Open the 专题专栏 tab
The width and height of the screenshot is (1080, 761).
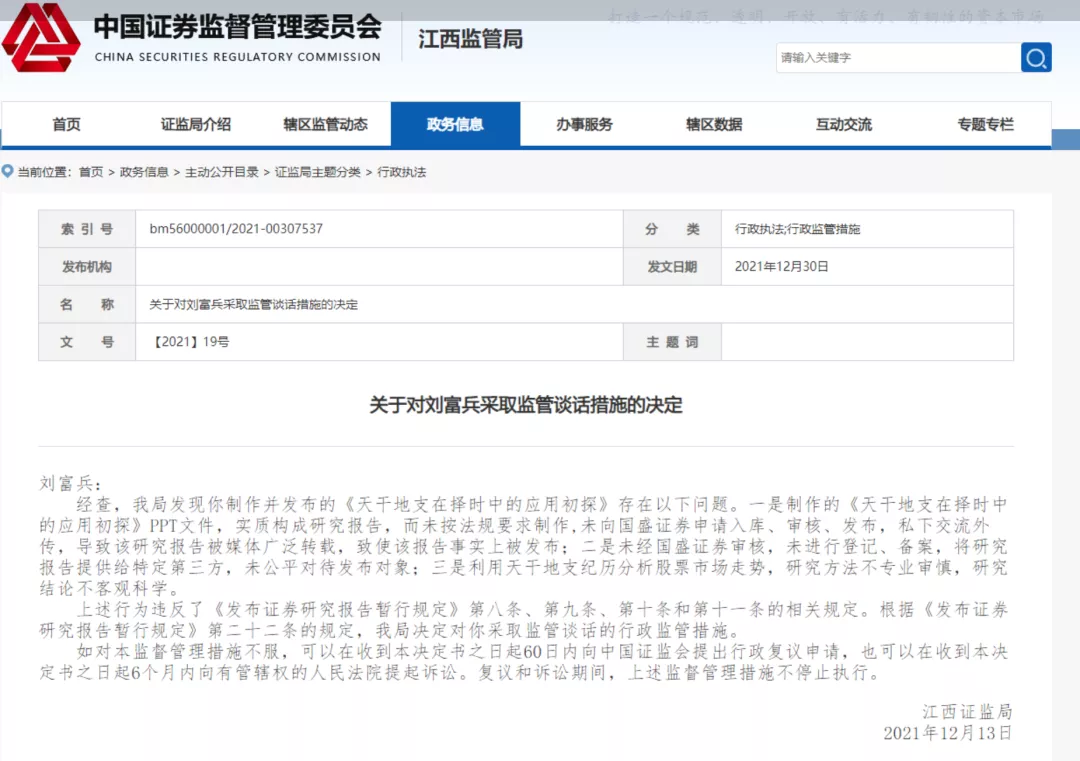pyautogui.click(x=985, y=125)
